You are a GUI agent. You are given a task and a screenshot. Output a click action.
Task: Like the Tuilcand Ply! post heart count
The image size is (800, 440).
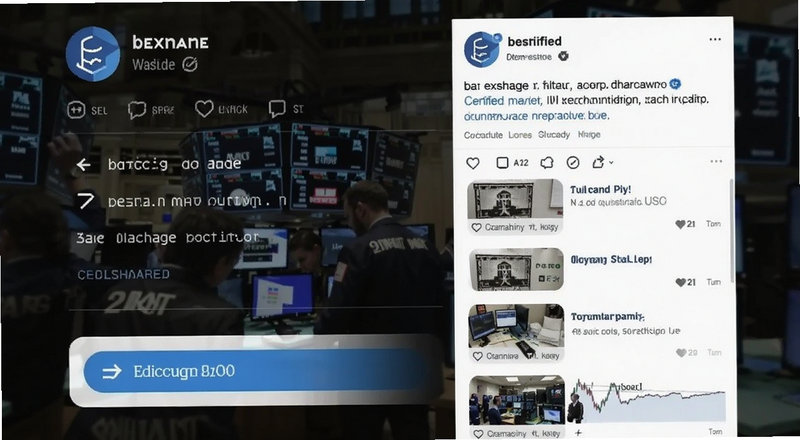685,224
